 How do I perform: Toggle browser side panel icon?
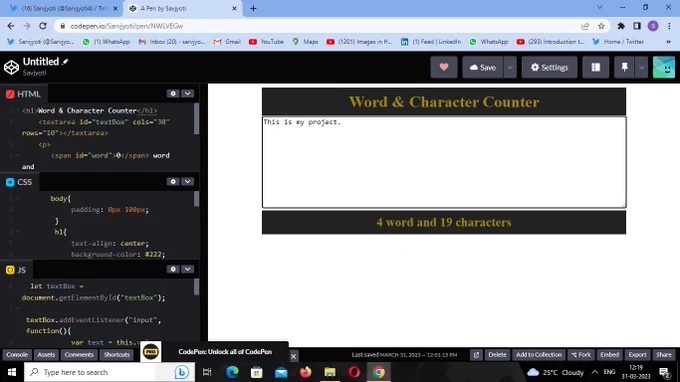coord(637,26)
